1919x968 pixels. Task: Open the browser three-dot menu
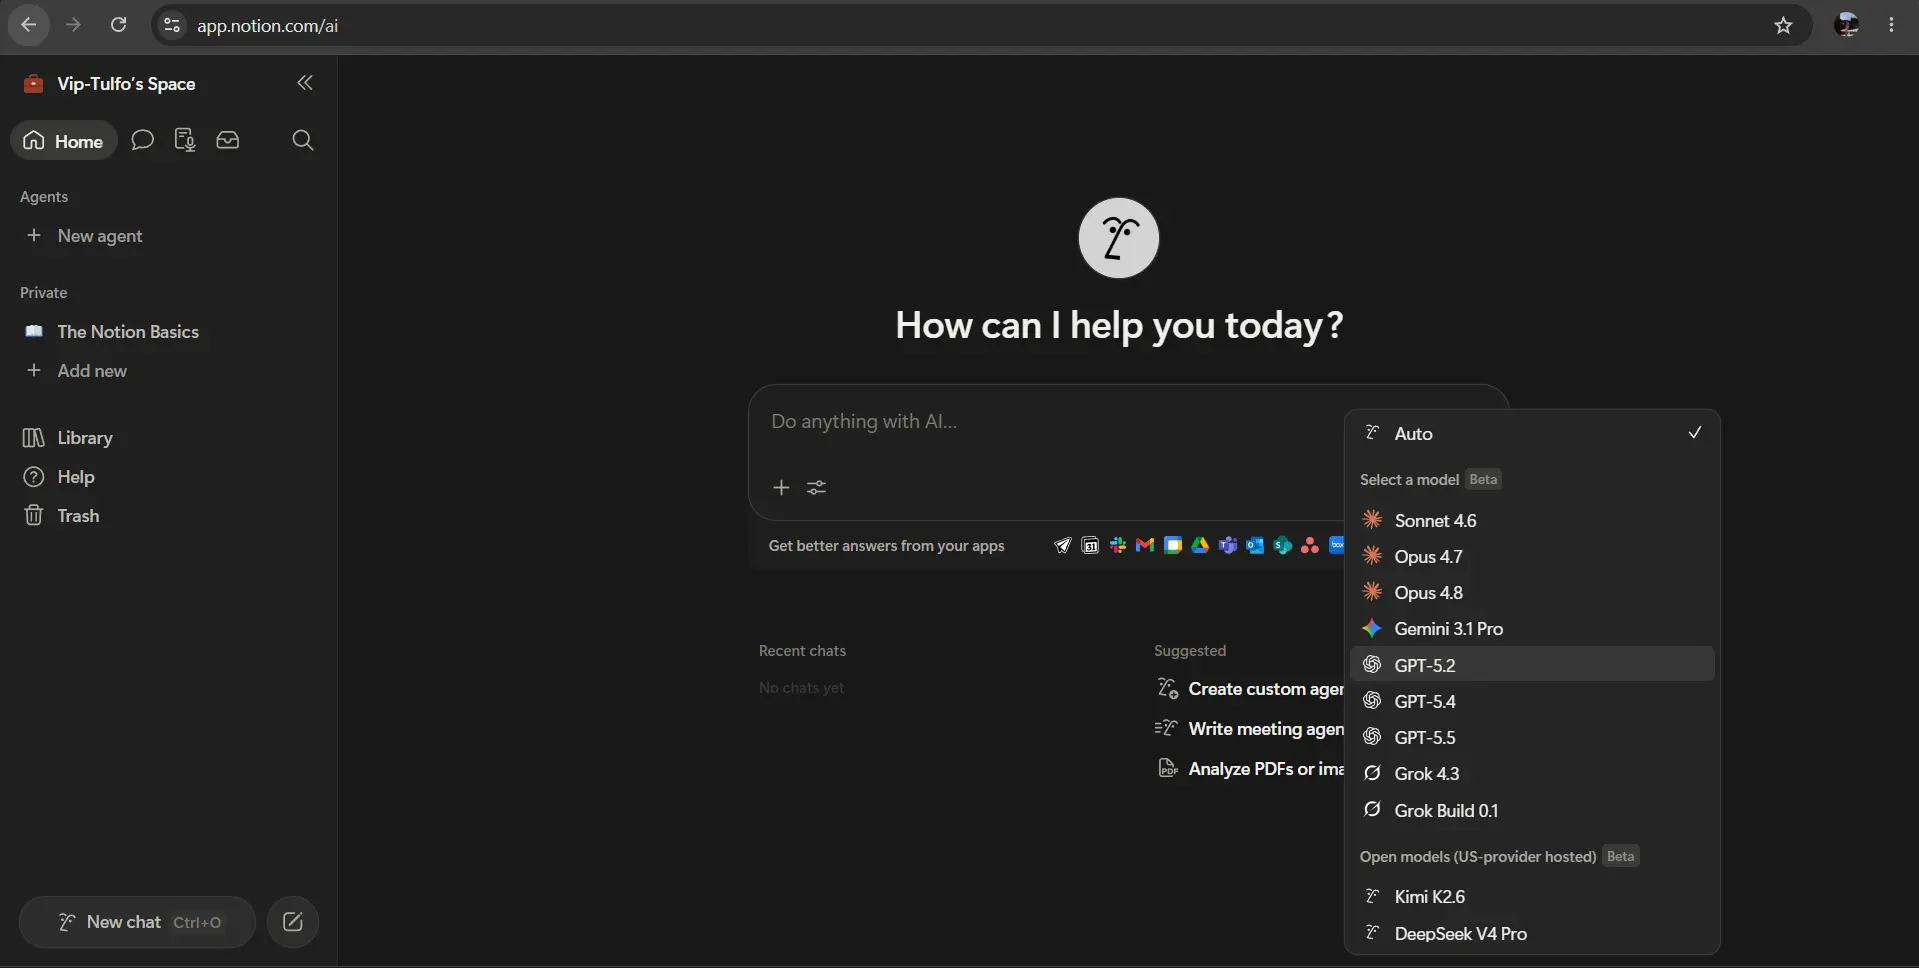pos(1891,25)
